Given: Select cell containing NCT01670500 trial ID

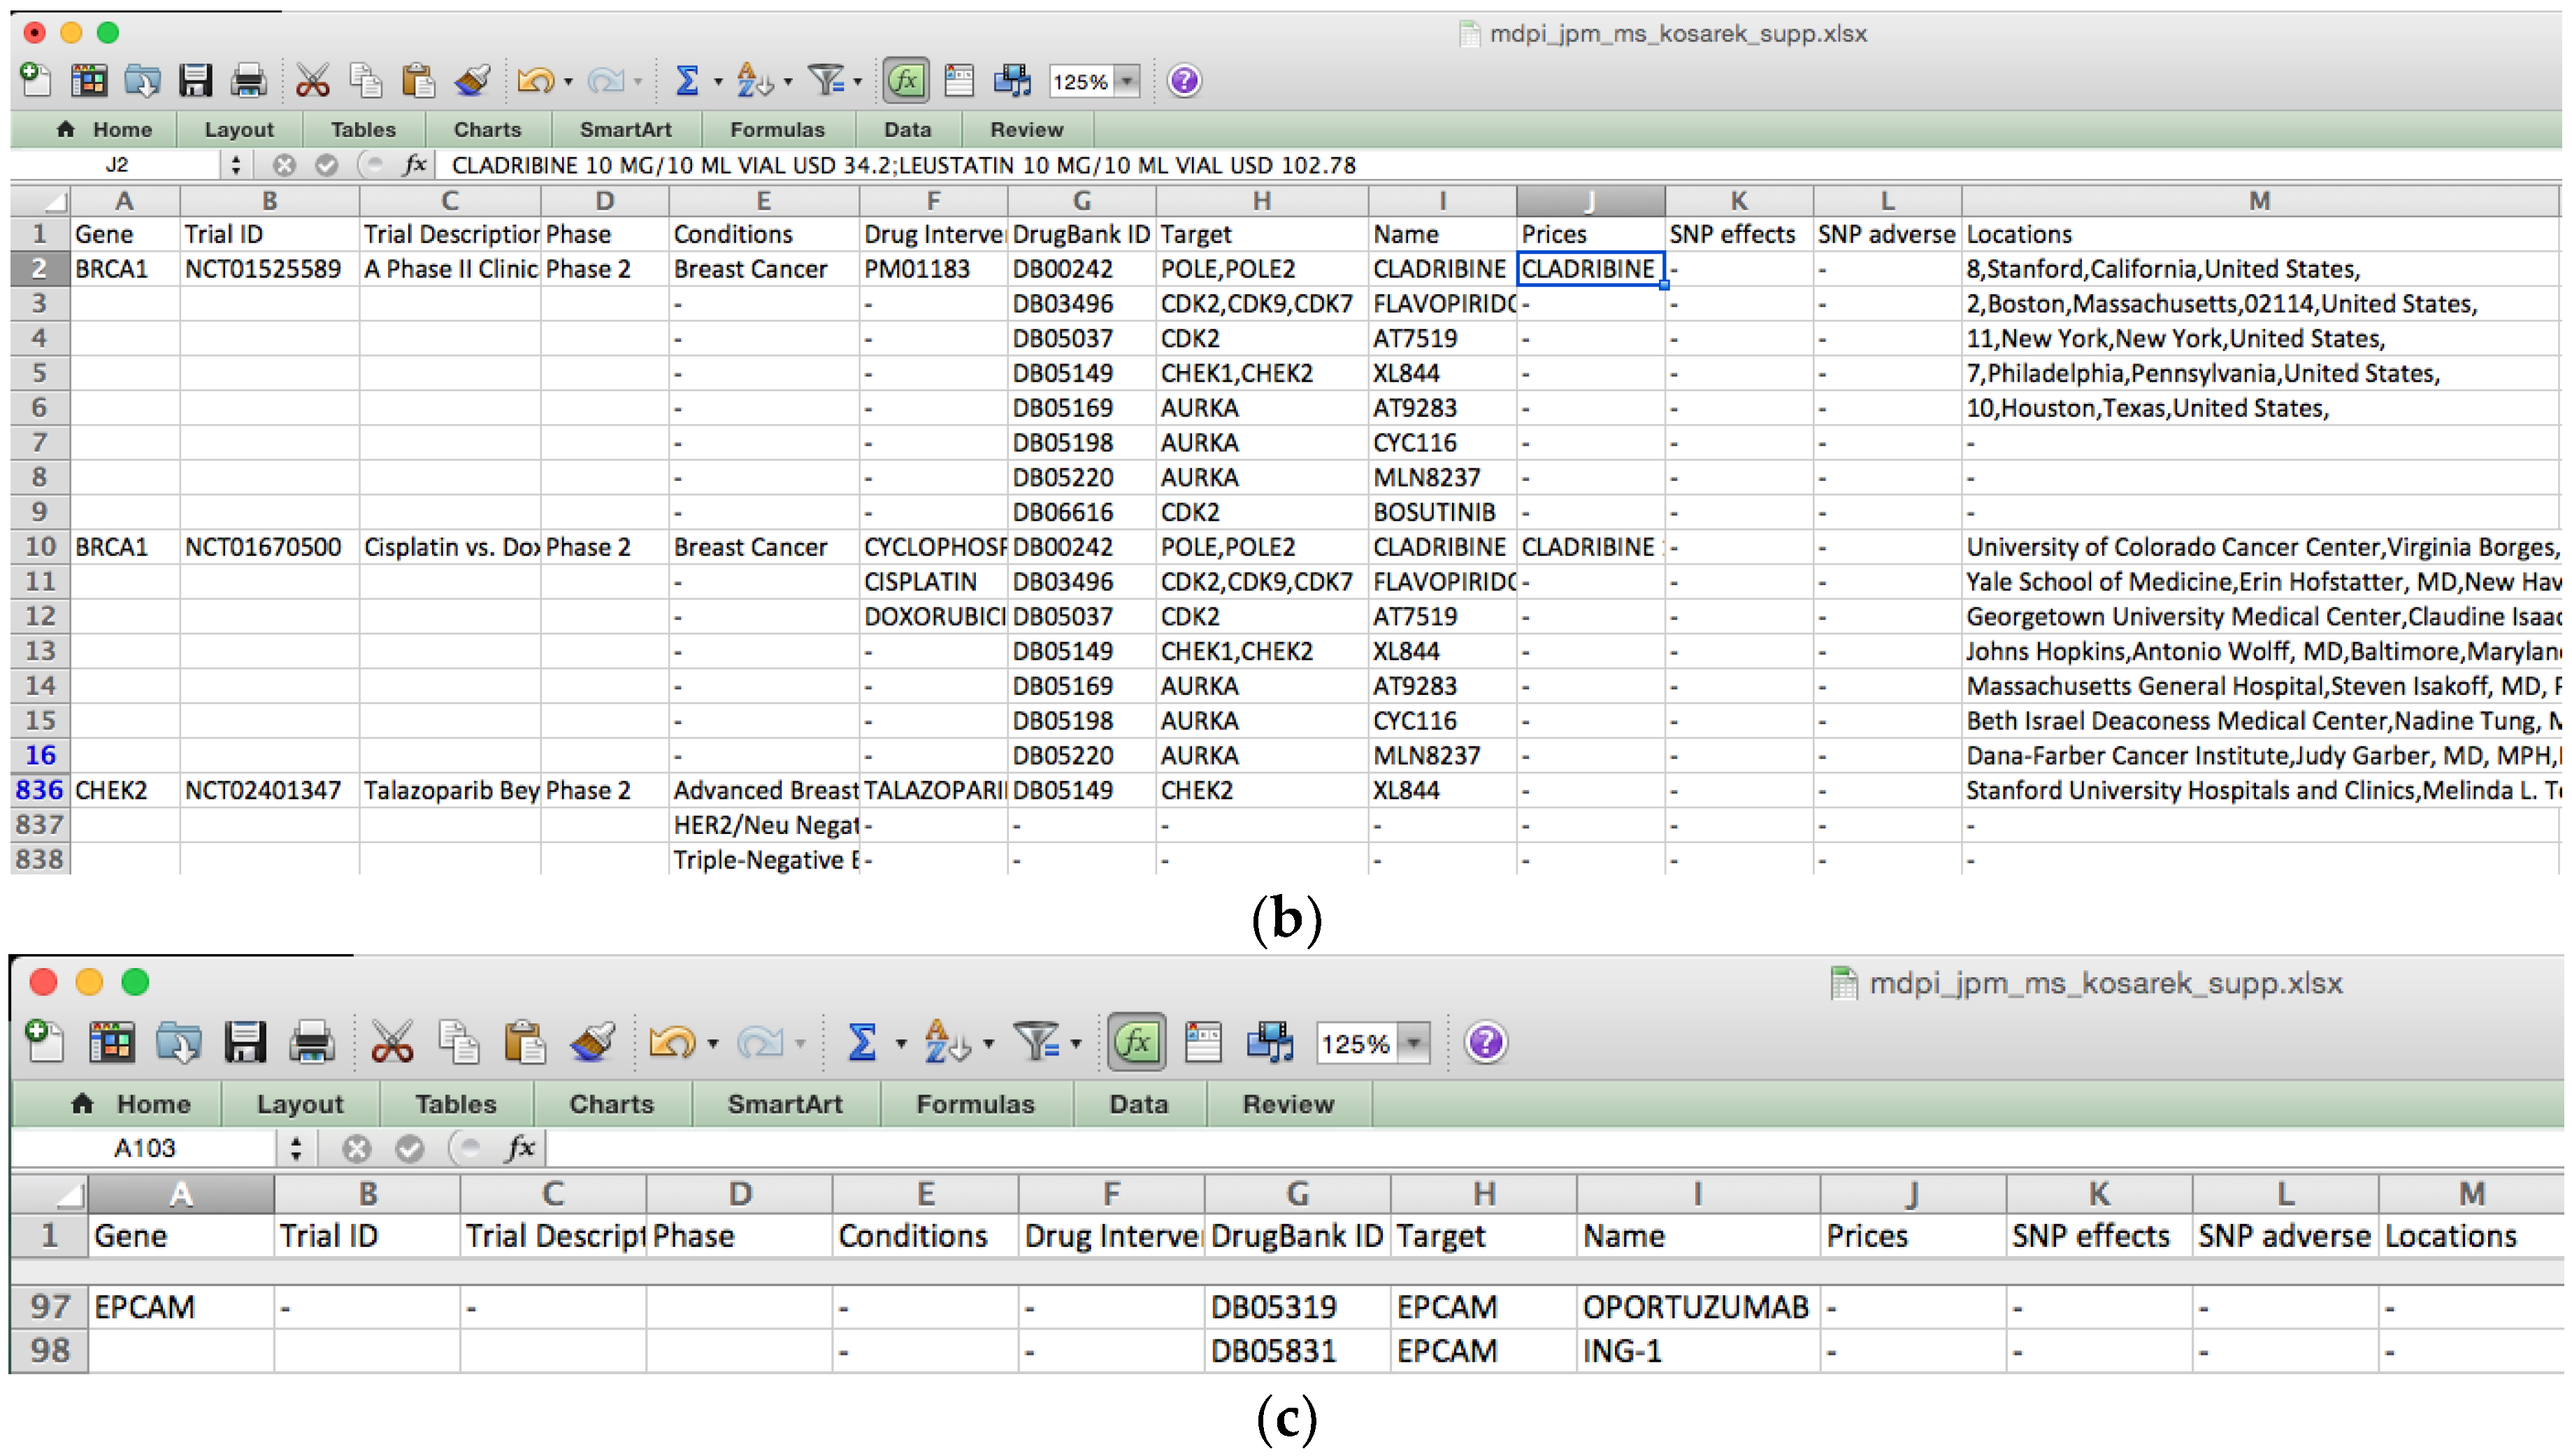Looking at the screenshot, I should [264, 547].
